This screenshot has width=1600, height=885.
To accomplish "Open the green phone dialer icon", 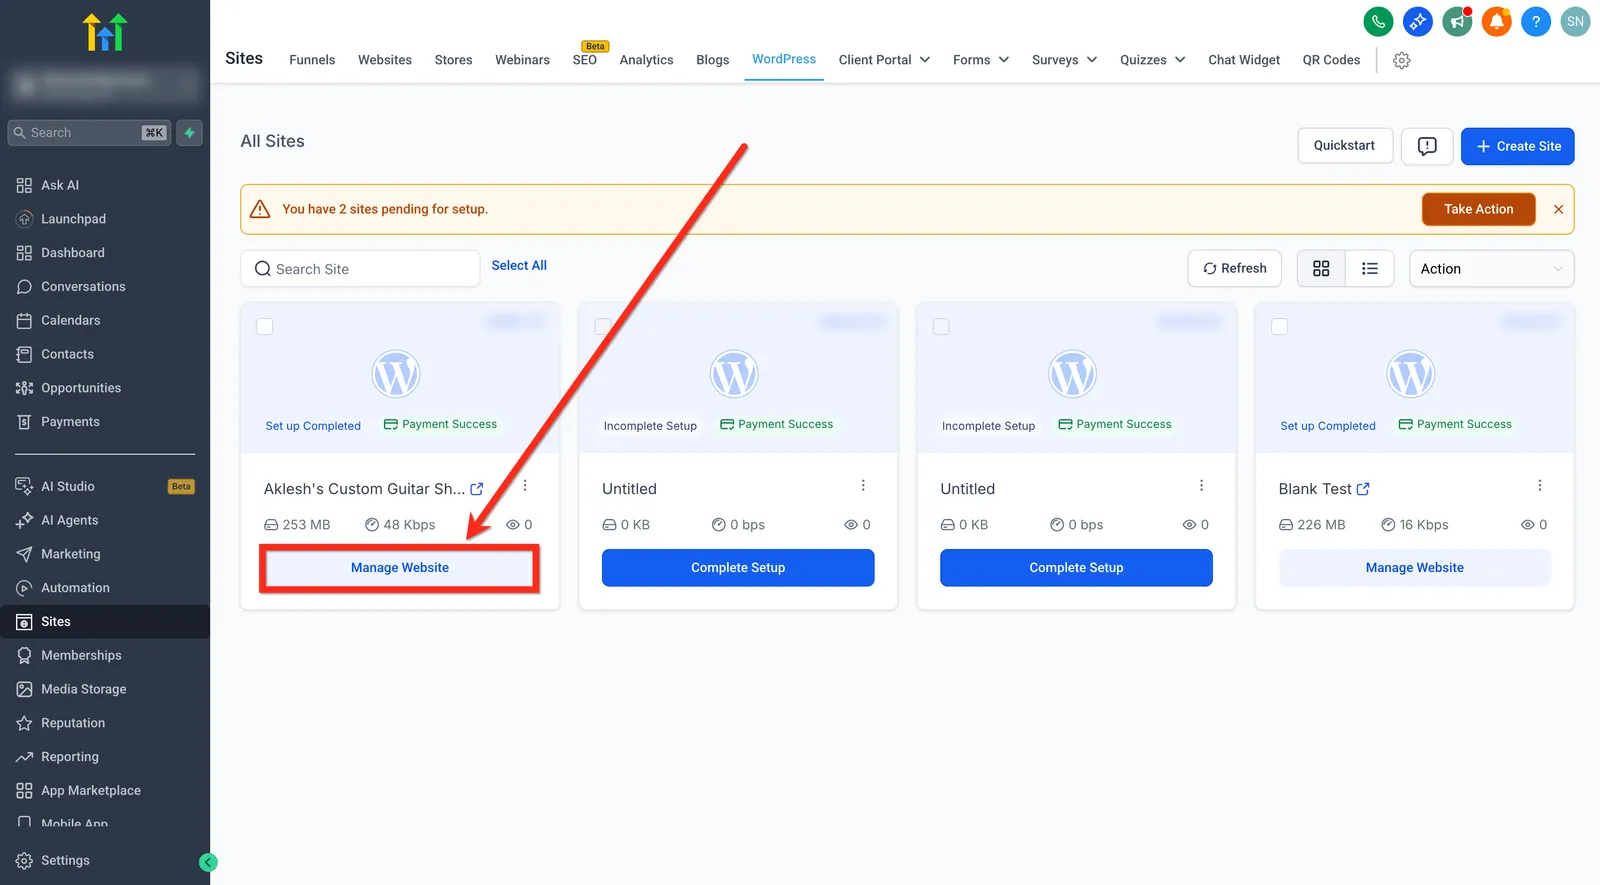I will coord(1378,21).
